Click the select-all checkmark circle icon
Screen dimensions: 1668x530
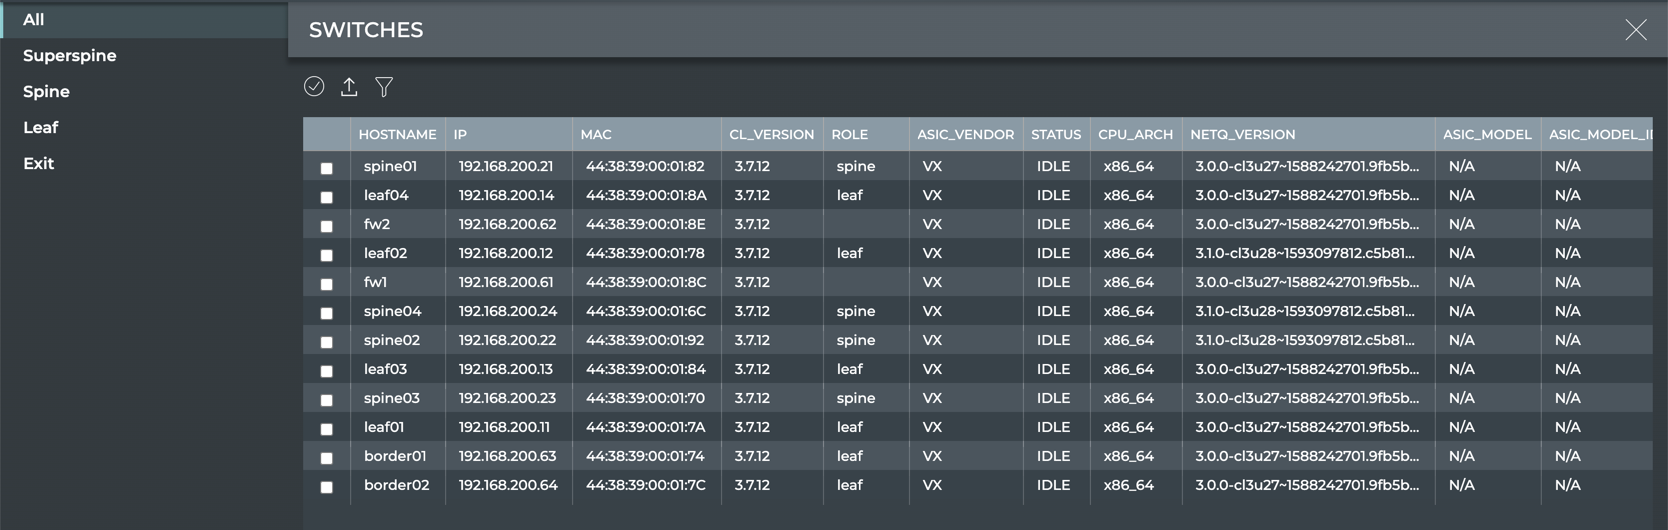tap(314, 87)
